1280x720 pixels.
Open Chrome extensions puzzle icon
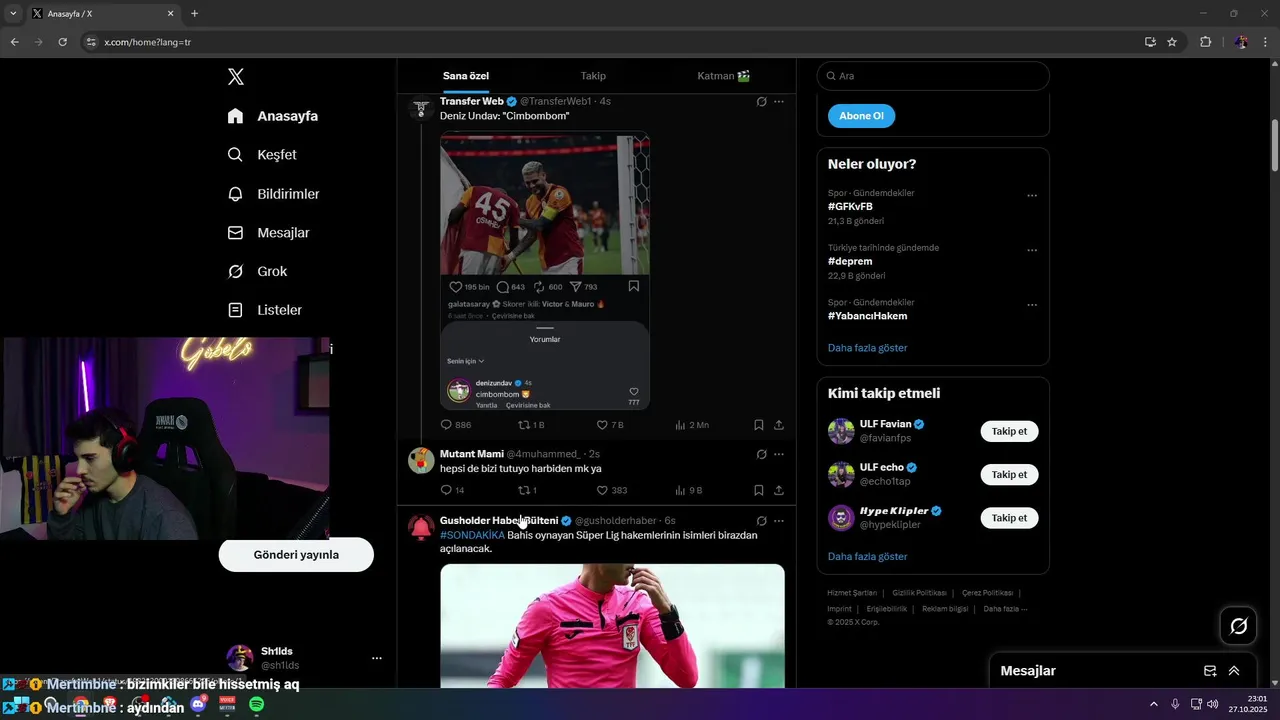pyautogui.click(x=1205, y=42)
